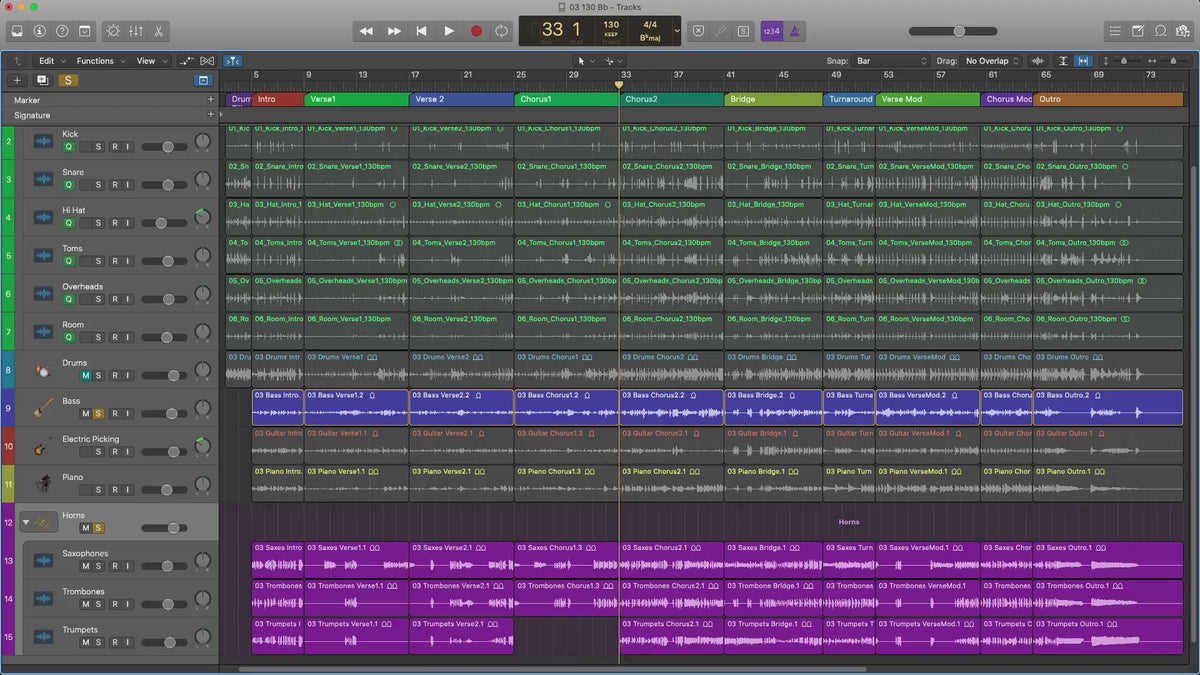Viewport: 1200px width, 675px height.
Task: Open the Loop Browser
Action: click(1161, 31)
